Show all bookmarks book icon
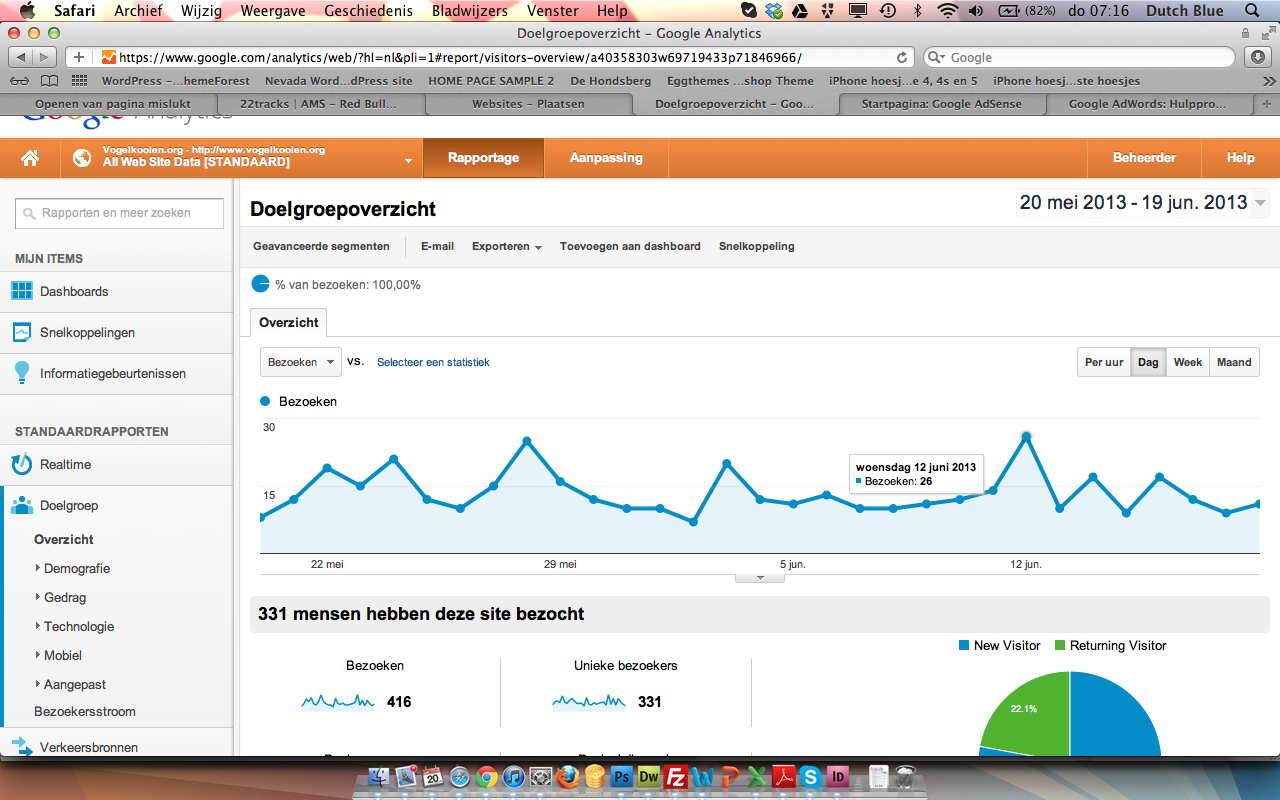 49,81
